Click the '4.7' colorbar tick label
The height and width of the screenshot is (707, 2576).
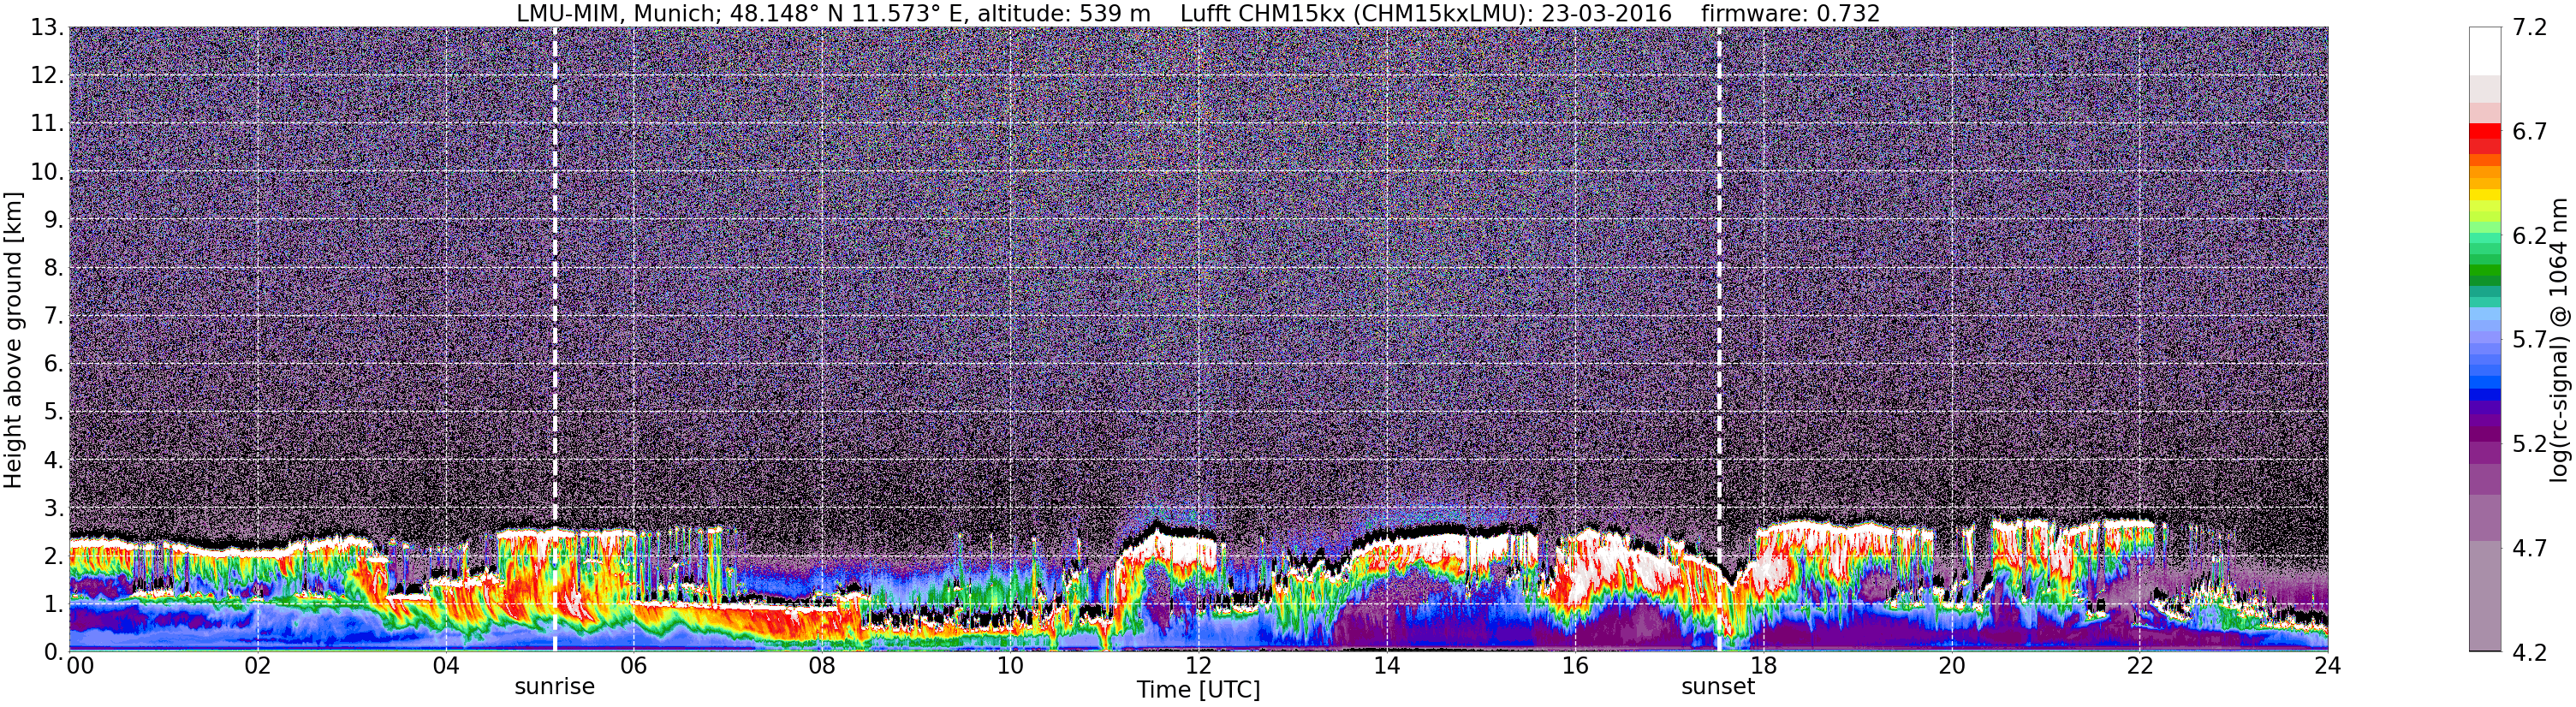pyautogui.click(x=2530, y=547)
